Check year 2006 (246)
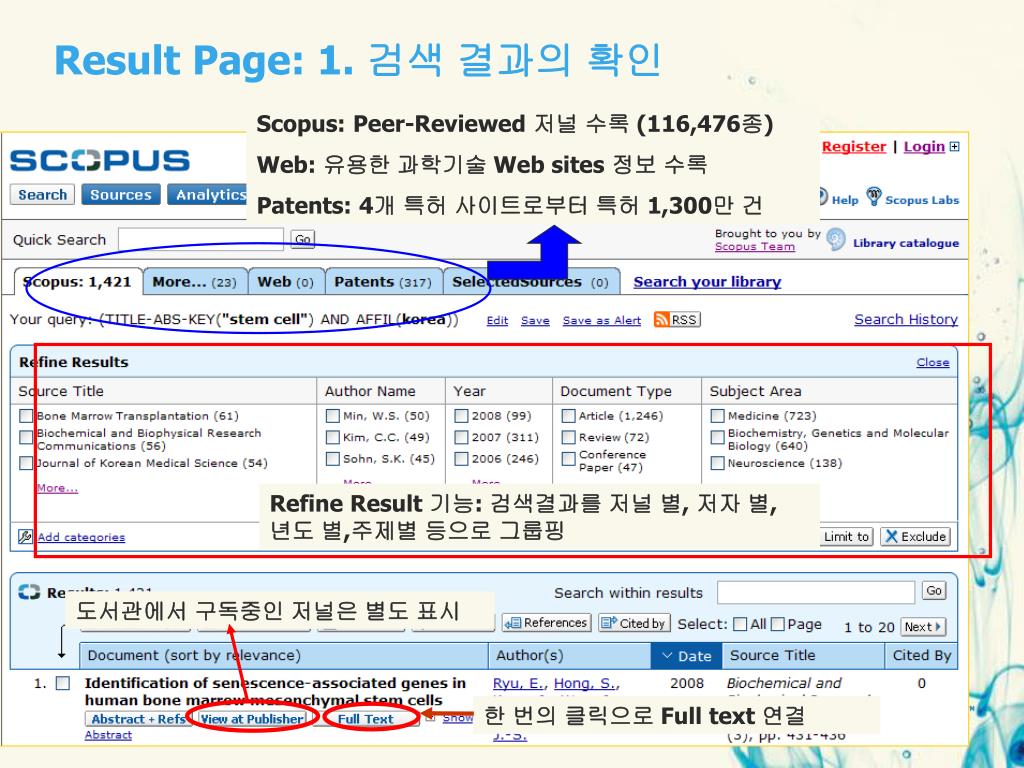Screen dimensions: 1024x768 click(461, 459)
